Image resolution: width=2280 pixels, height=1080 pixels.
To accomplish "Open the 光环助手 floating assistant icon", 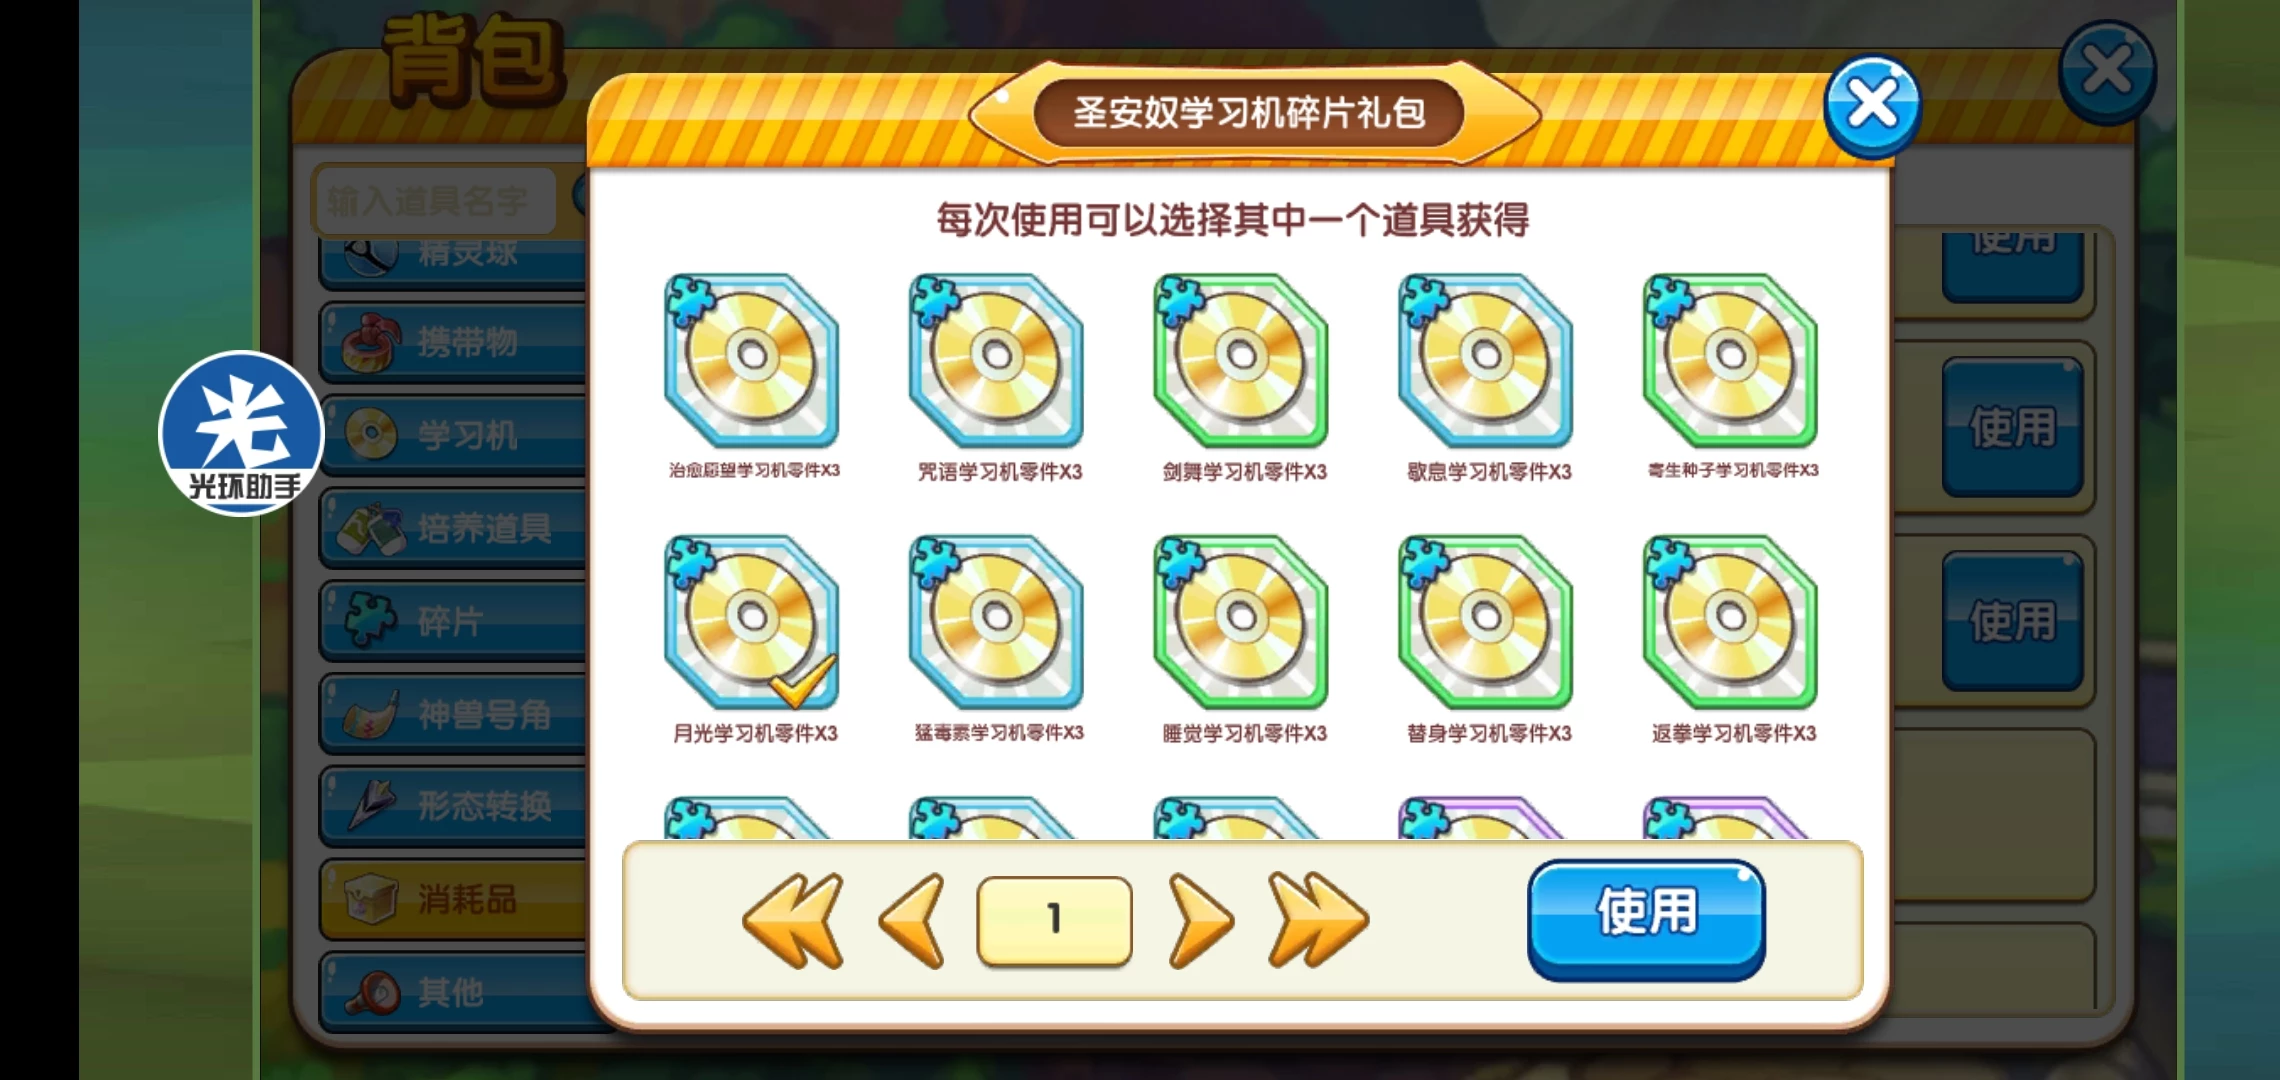I will click(x=242, y=433).
